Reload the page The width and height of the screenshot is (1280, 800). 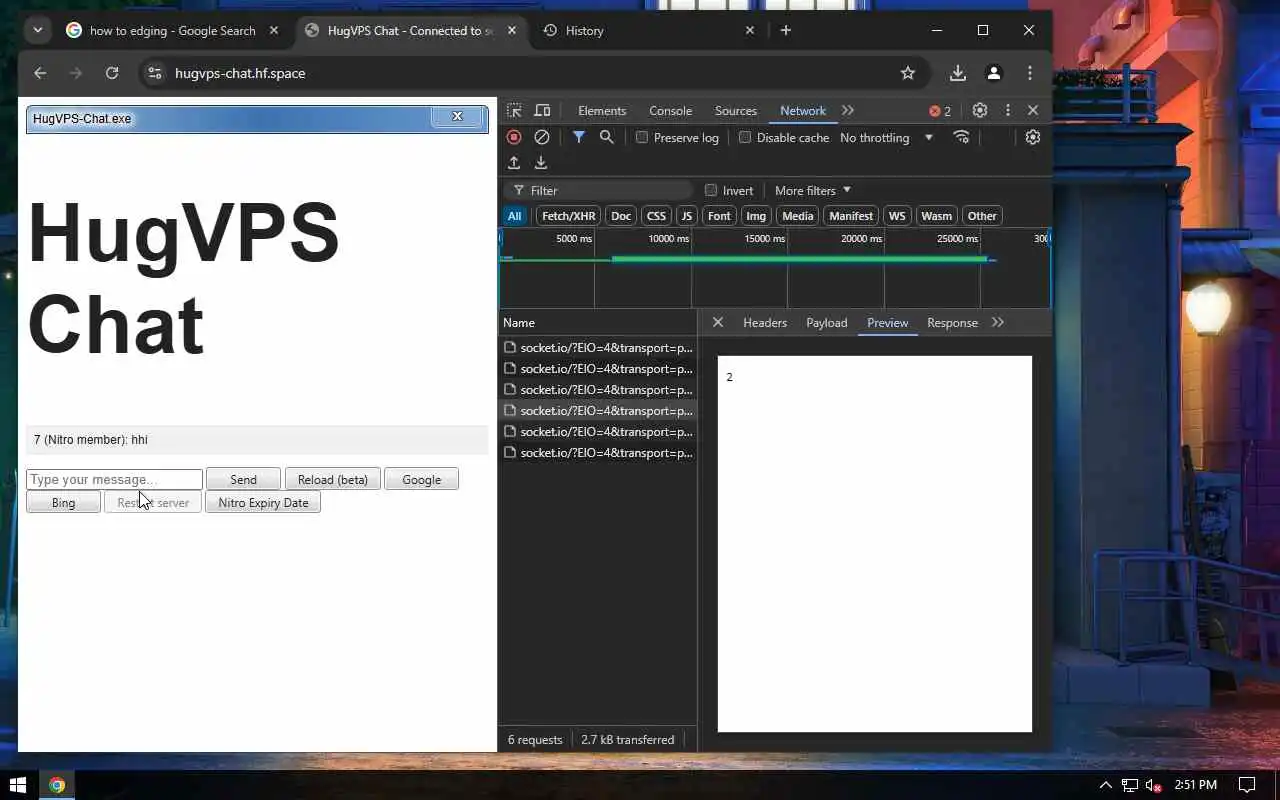112,73
